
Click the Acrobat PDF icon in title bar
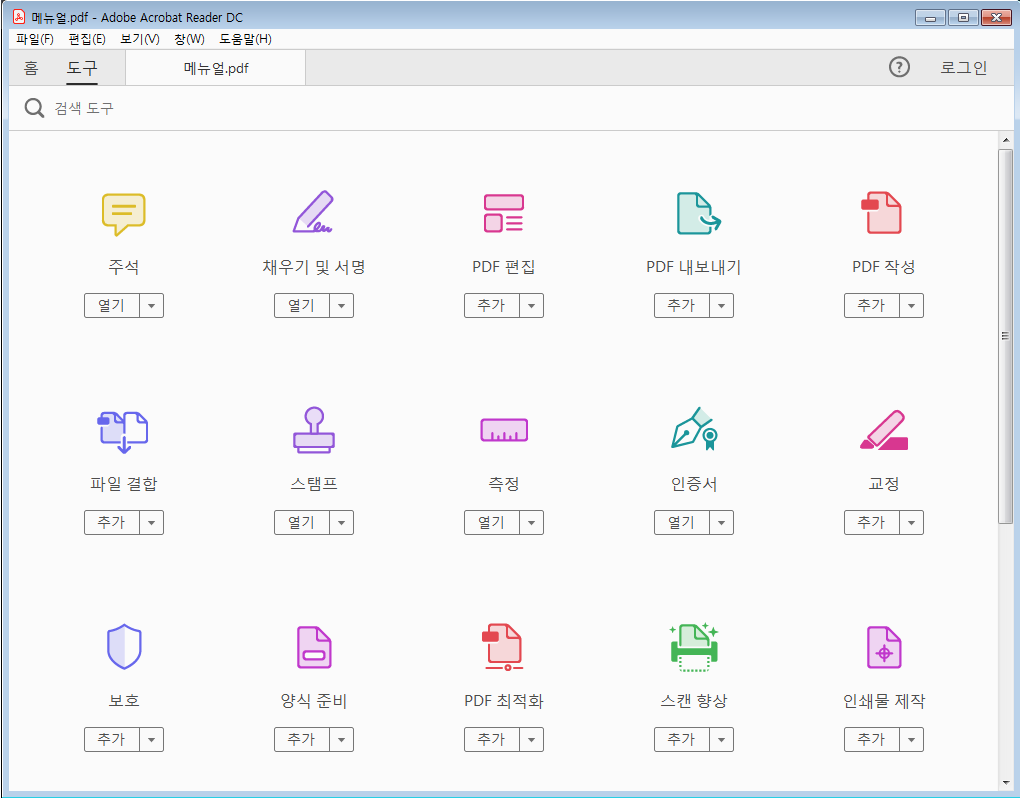(20, 17)
